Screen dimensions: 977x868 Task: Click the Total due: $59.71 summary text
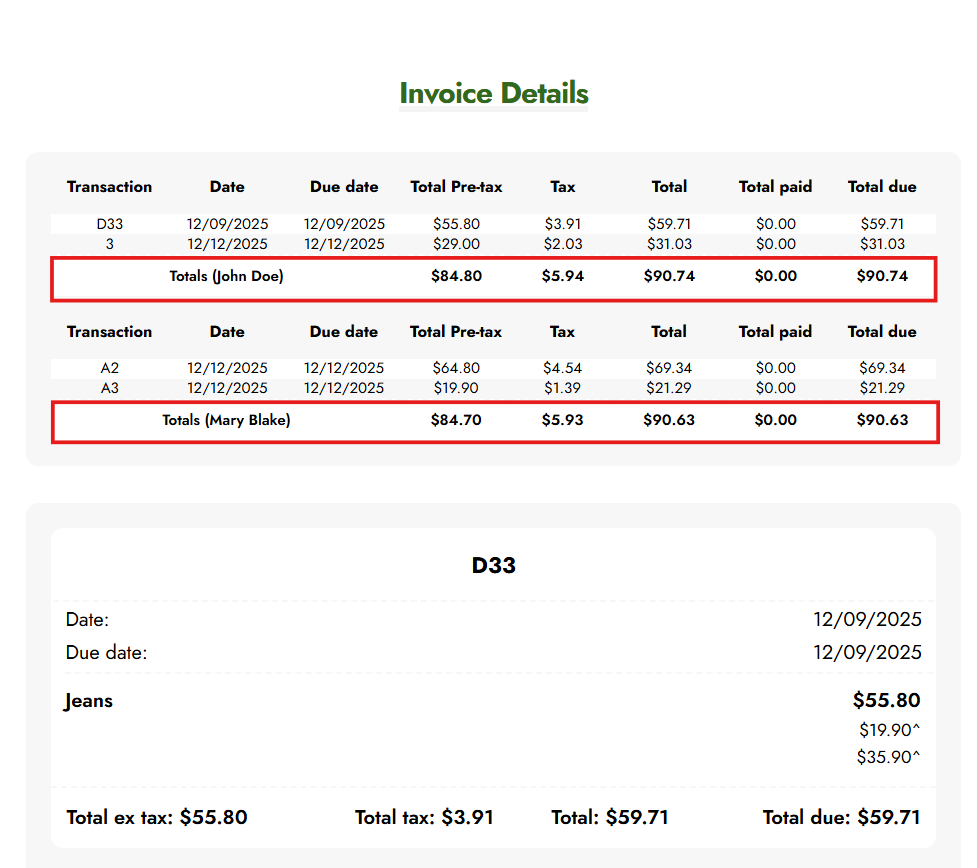(841, 818)
